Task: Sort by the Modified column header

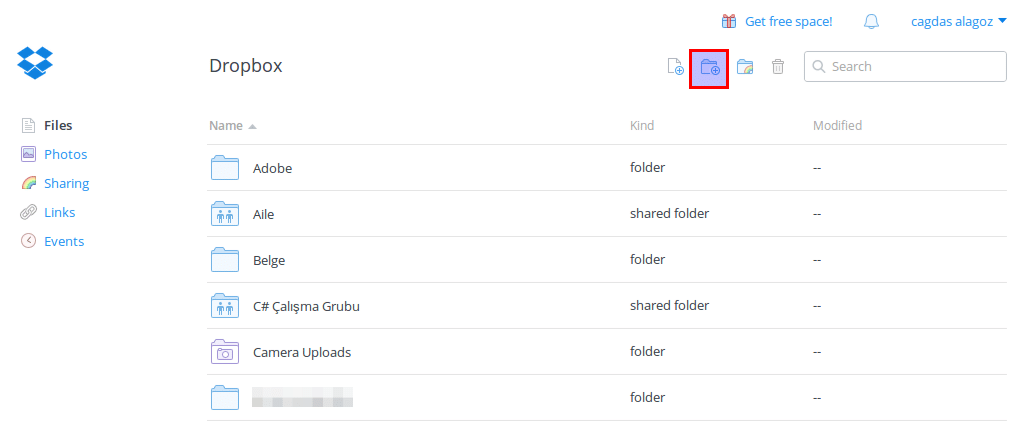Action: [837, 125]
